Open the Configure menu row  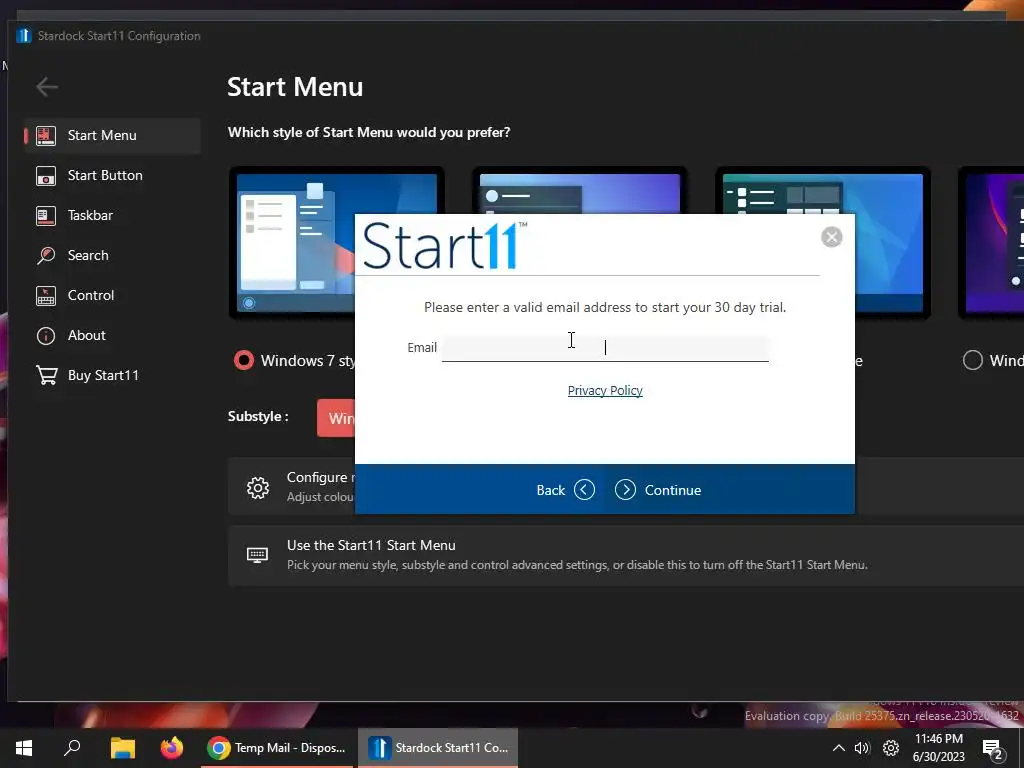[291, 487]
